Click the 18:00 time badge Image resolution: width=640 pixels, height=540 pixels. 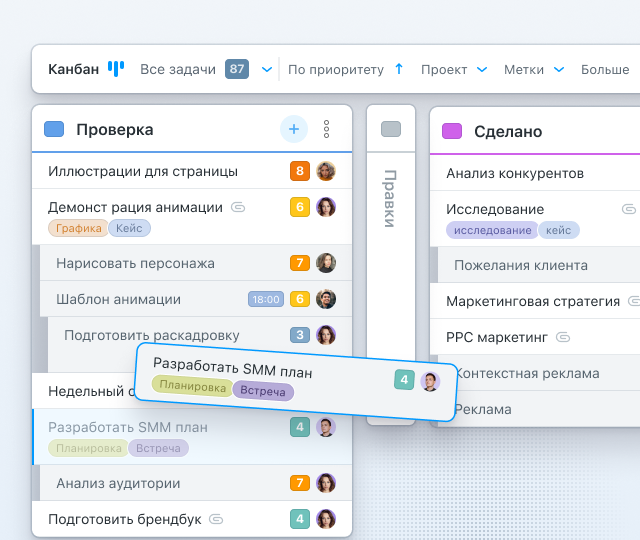[x=265, y=299]
